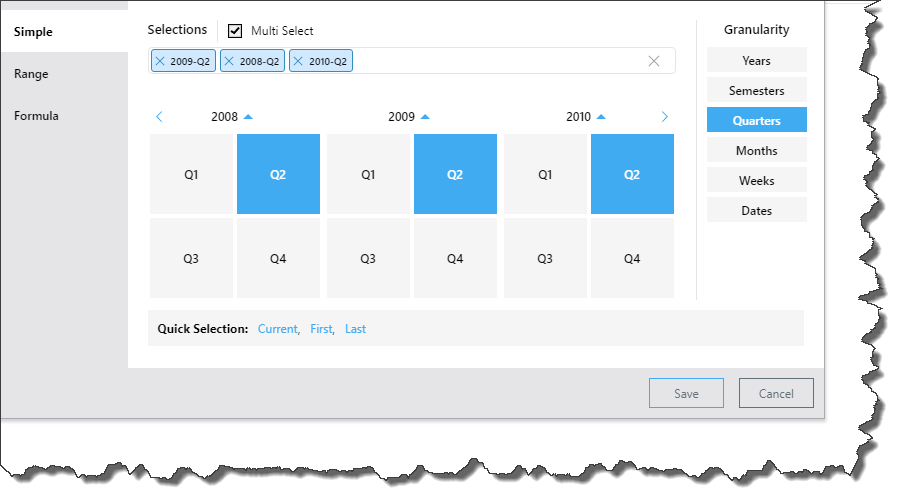Select Q3 of 2009
Screen dimensions: 905x504
pos(368,258)
